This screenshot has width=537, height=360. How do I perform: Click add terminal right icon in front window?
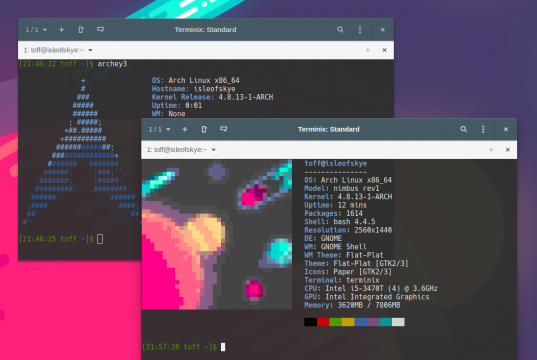coord(204,129)
